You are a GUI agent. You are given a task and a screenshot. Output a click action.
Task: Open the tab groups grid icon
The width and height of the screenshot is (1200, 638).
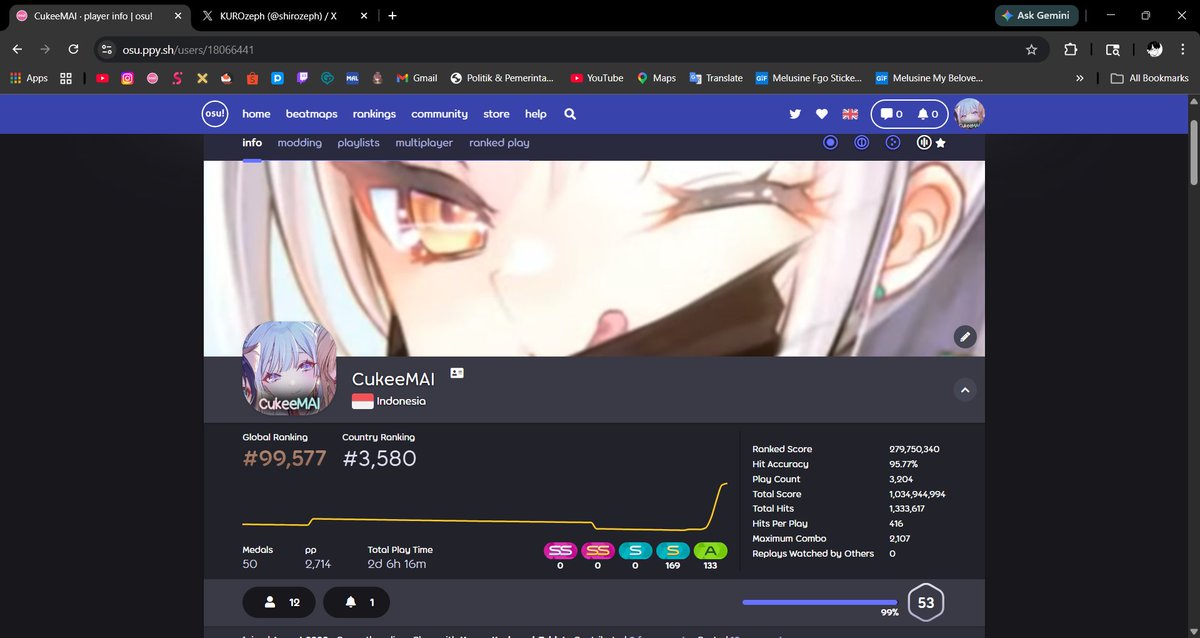(x=66, y=78)
